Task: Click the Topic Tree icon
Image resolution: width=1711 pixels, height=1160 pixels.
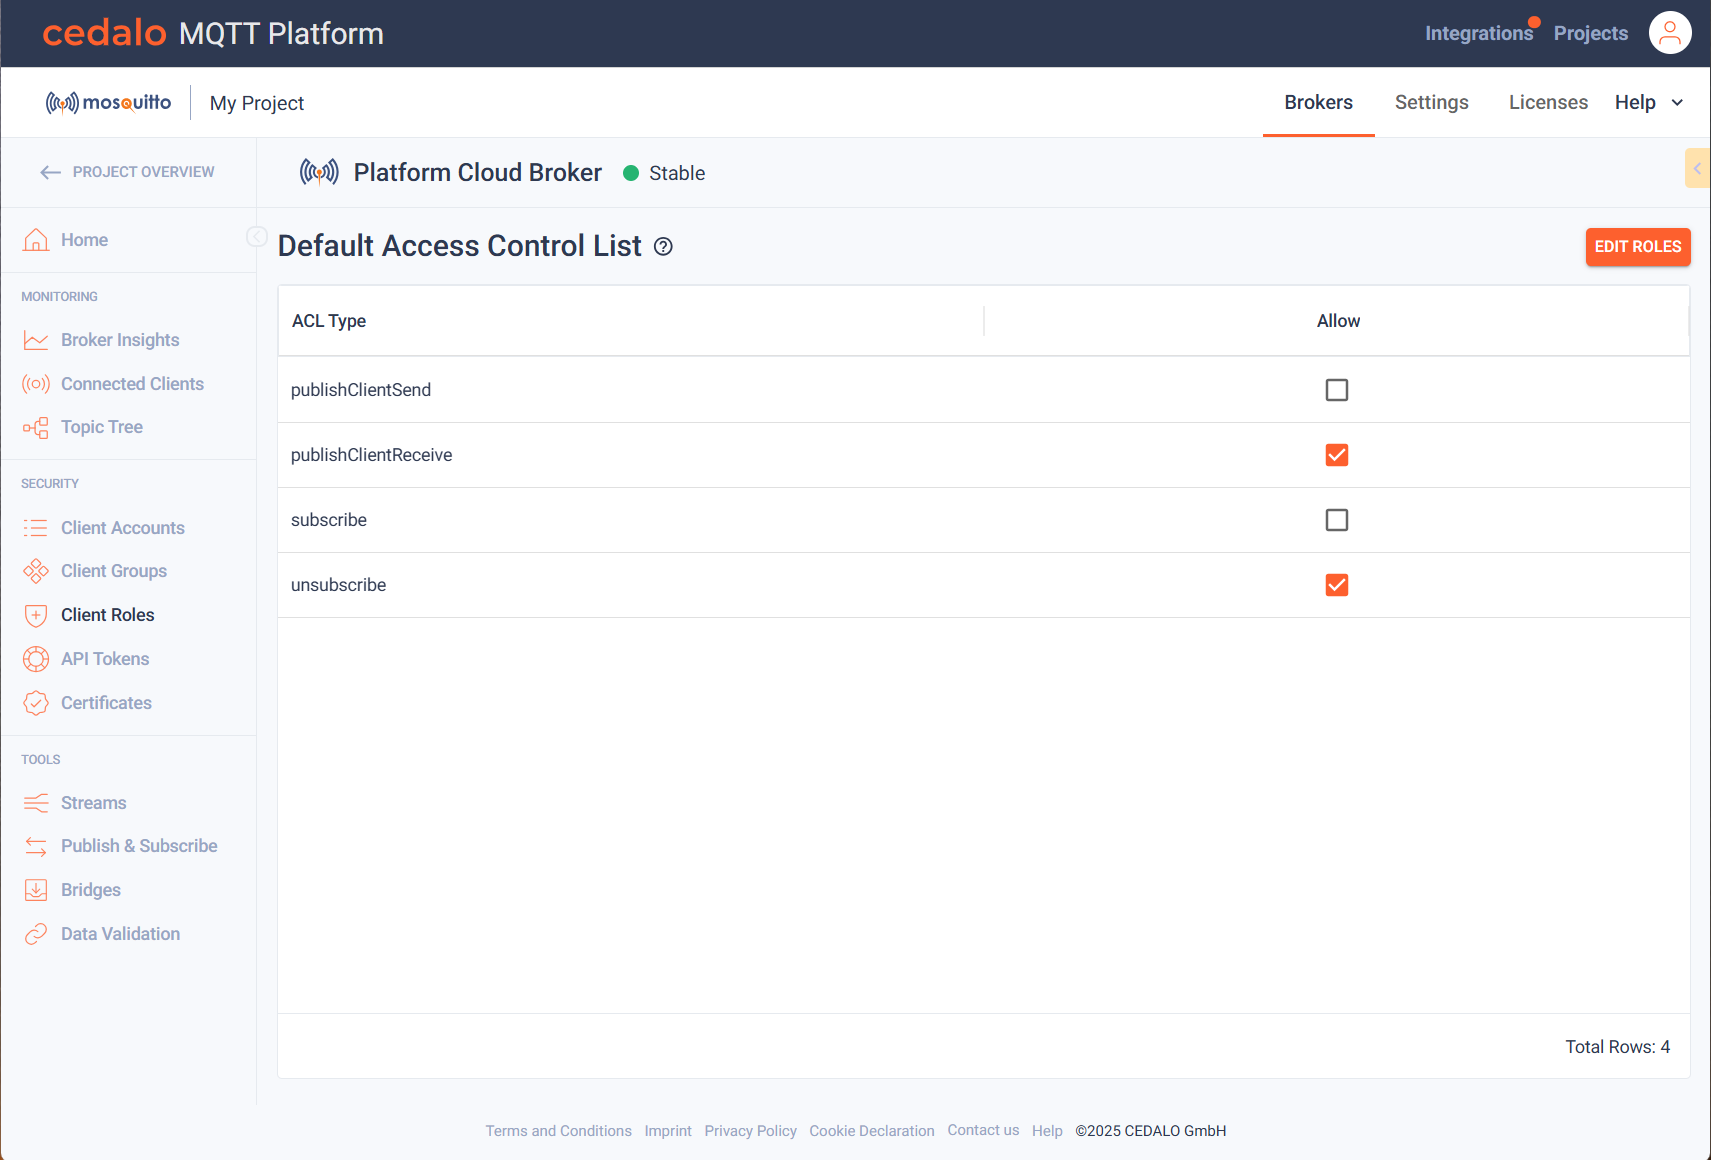Action: 36,428
